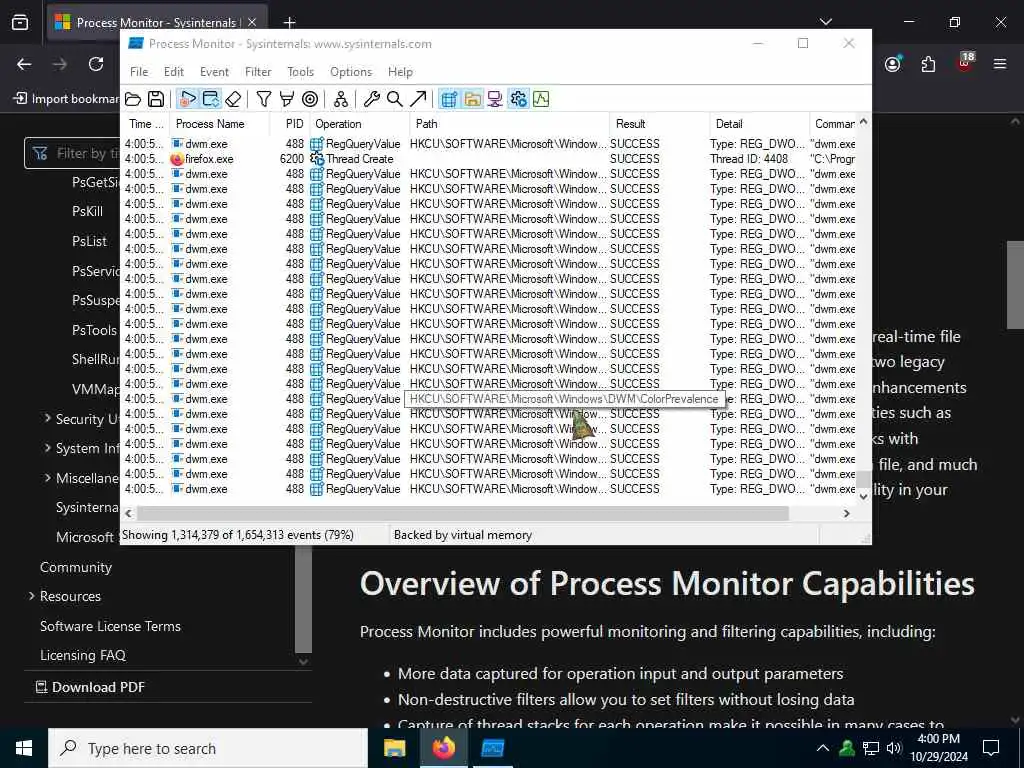
Task: Open a new Firefox tab with plus
Action: pos(289,22)
